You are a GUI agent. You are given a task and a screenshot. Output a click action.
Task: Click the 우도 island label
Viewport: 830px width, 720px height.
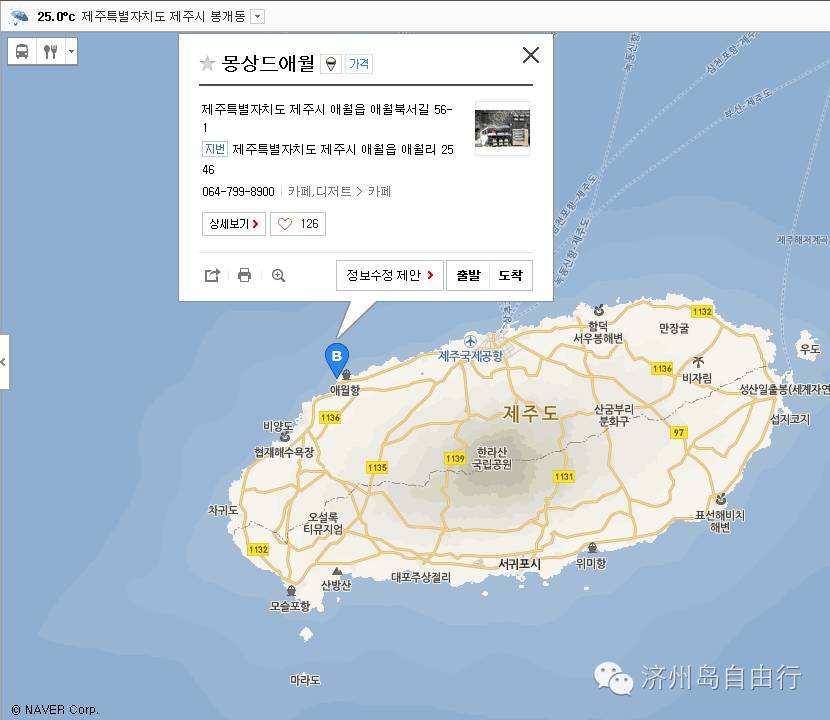810,349
